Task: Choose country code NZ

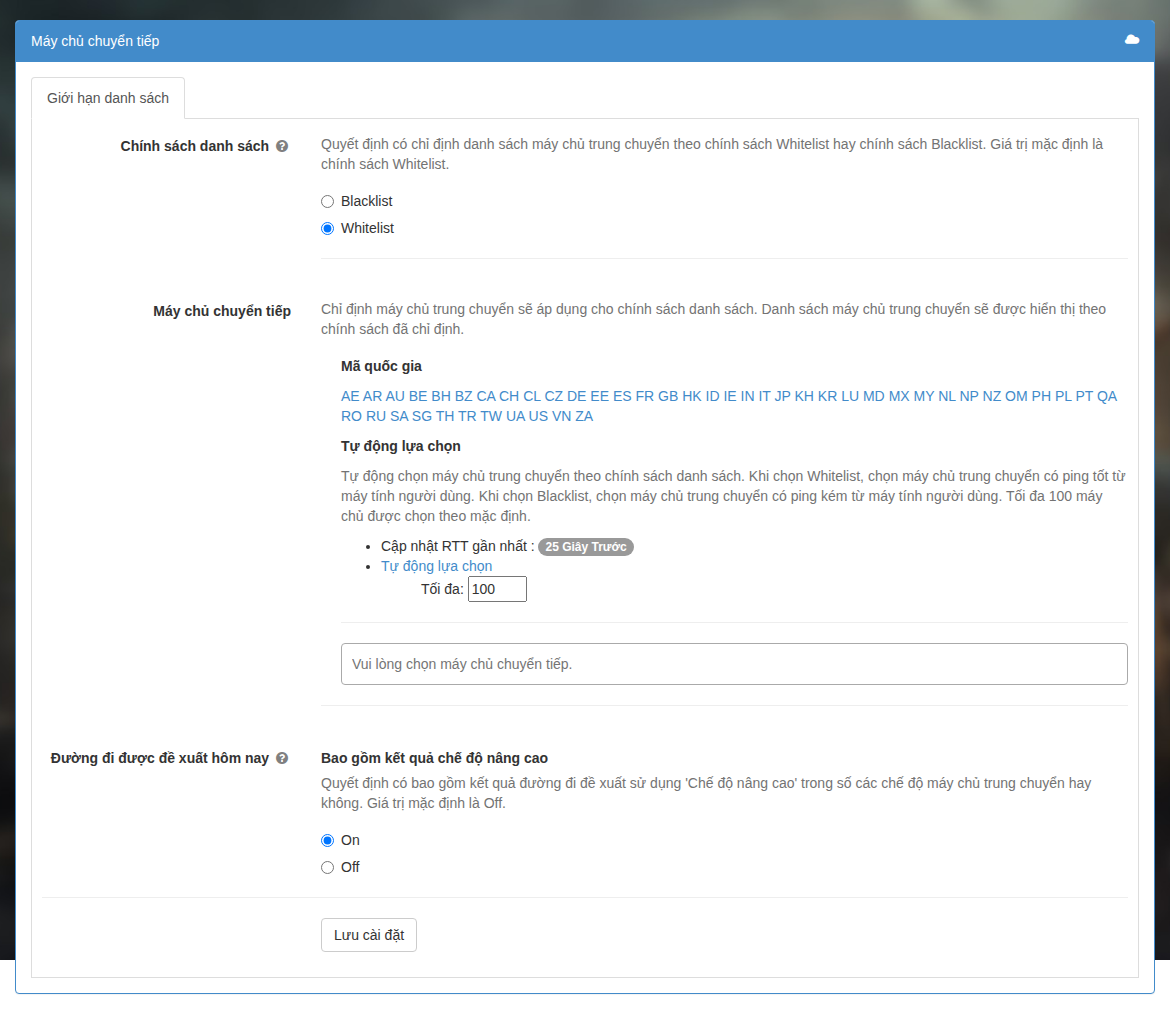Action: [992, 396]
